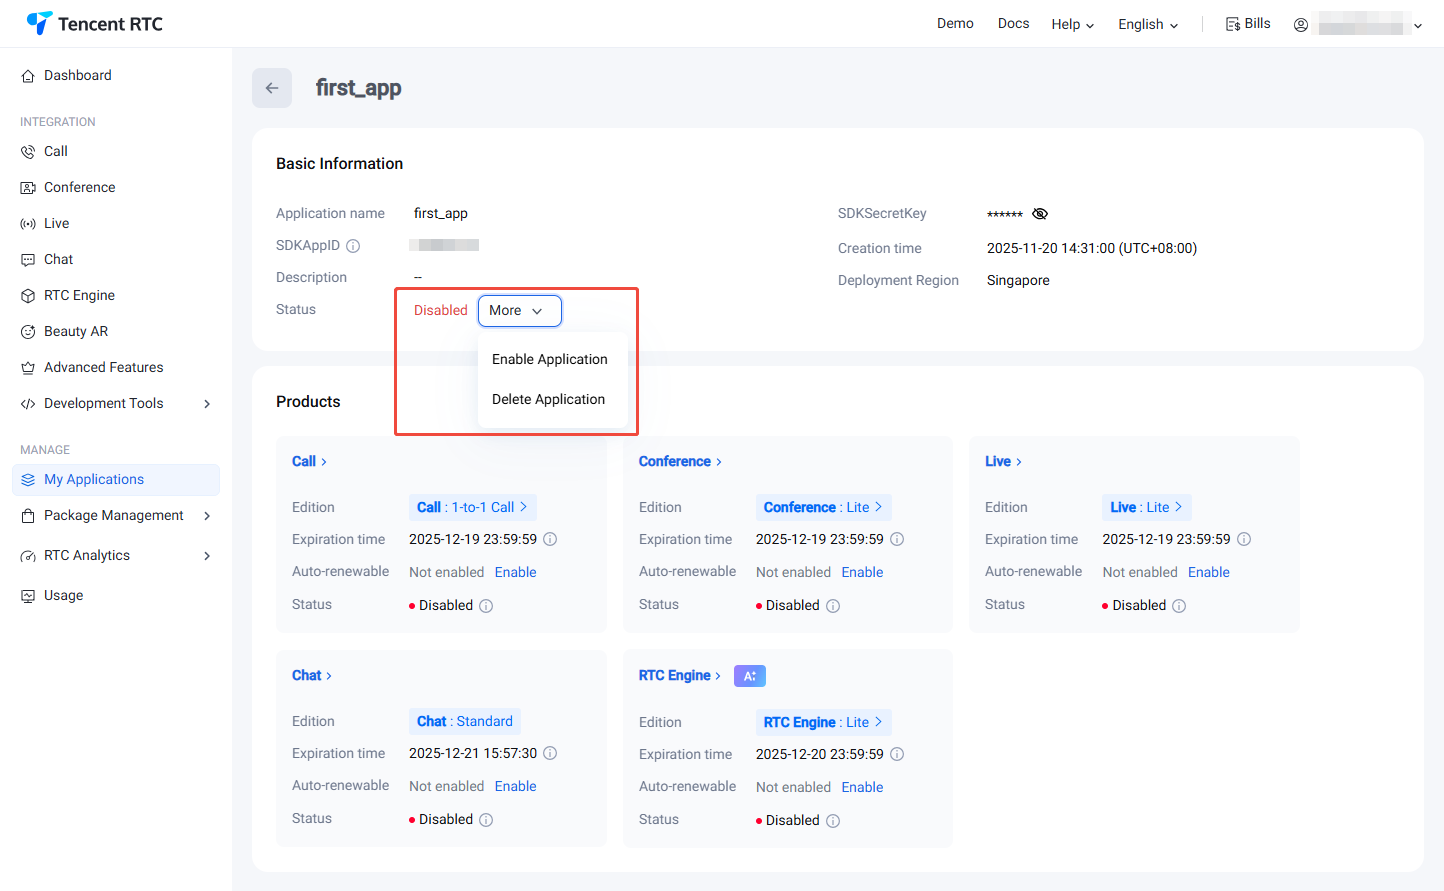Expand the English language dropdown
The image size is (1444, 891).
pos(1148,25)
